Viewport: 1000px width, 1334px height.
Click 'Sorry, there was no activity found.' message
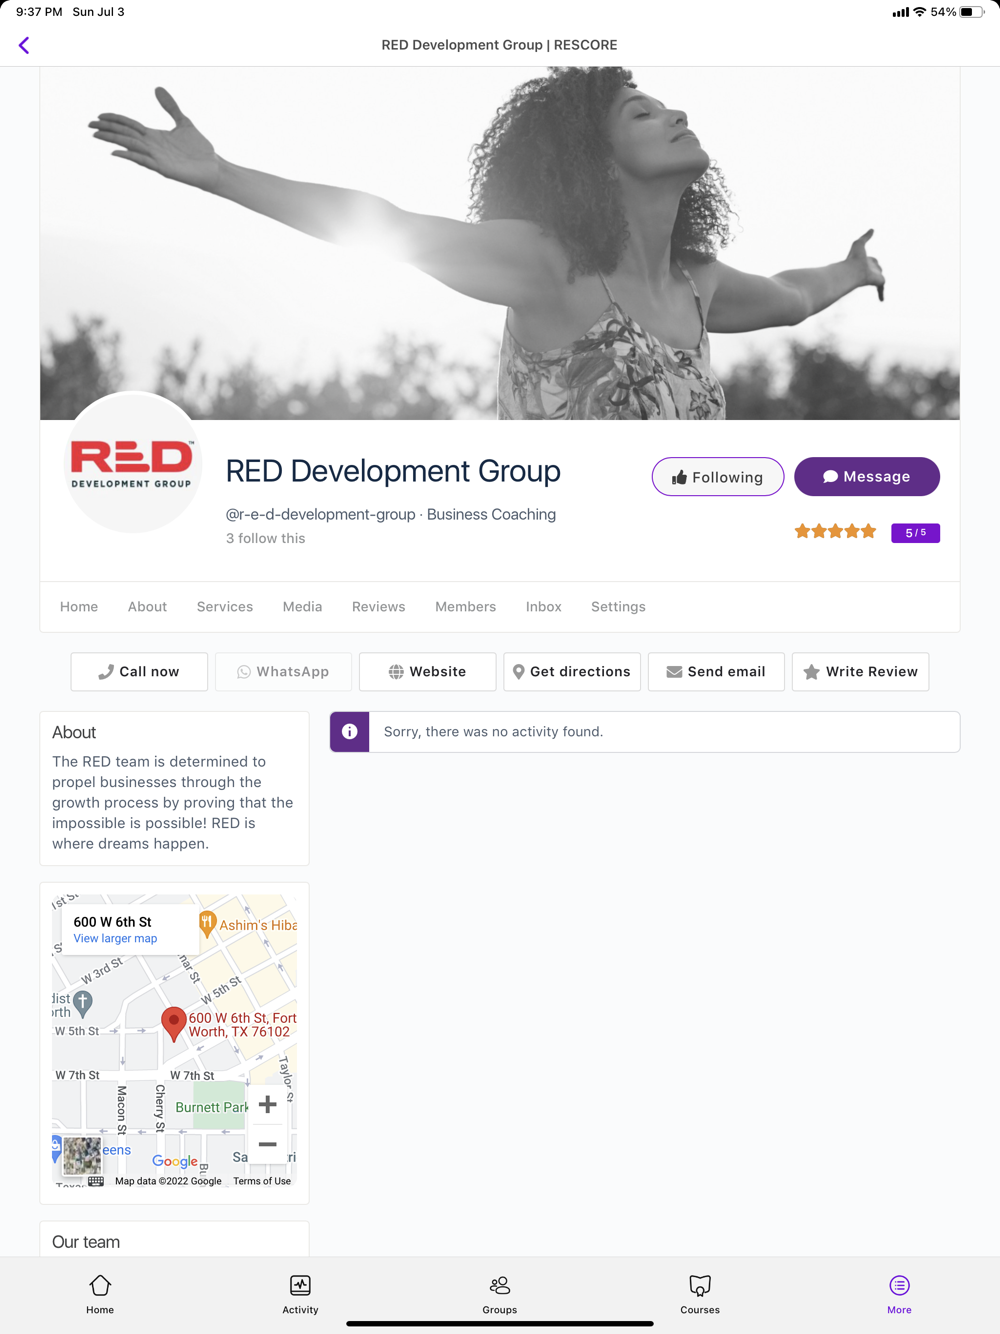coord(493,732)
